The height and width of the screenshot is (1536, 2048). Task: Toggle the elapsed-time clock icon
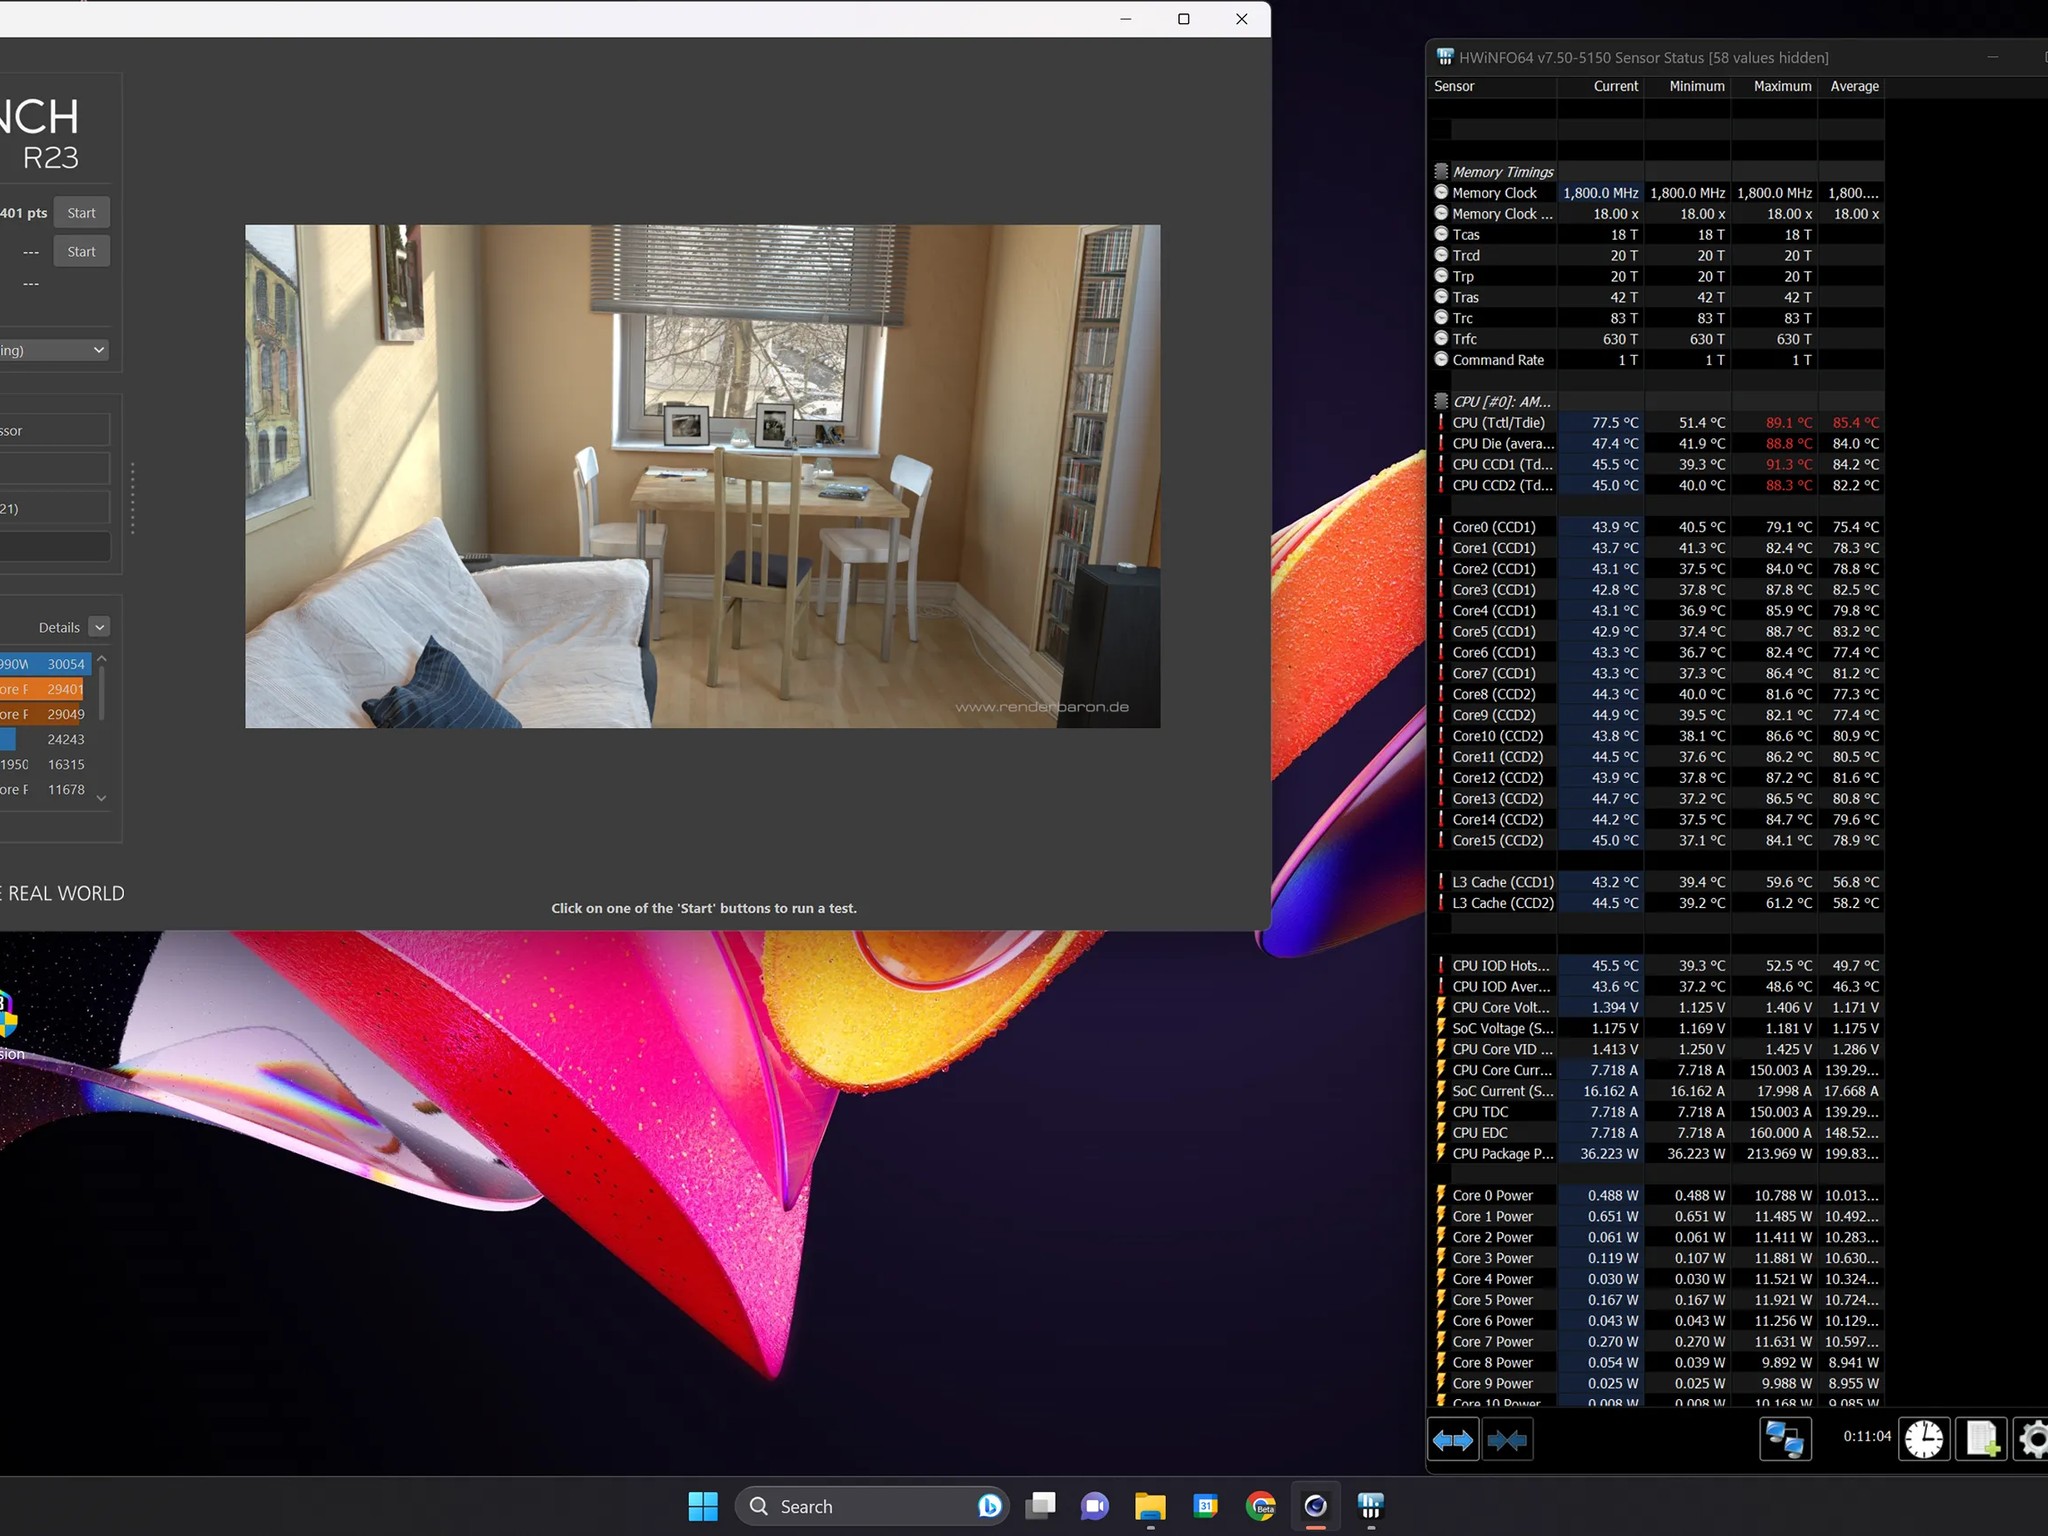(1924, 1438)
